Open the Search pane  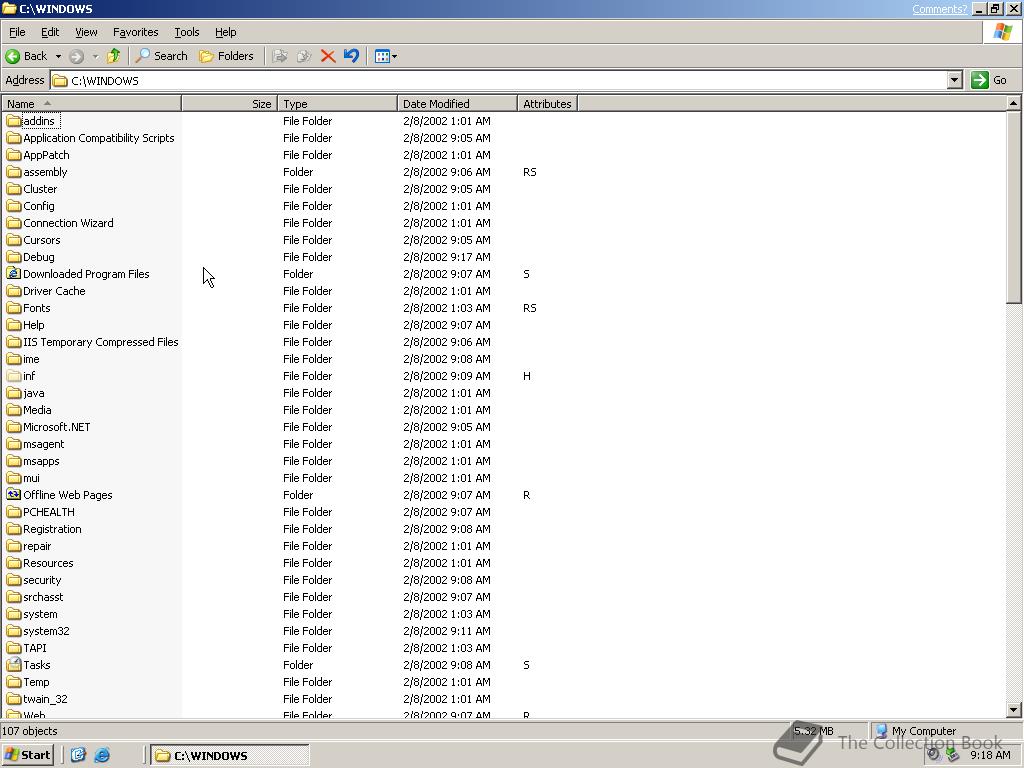pyautogui.click(x=161, y=56)
